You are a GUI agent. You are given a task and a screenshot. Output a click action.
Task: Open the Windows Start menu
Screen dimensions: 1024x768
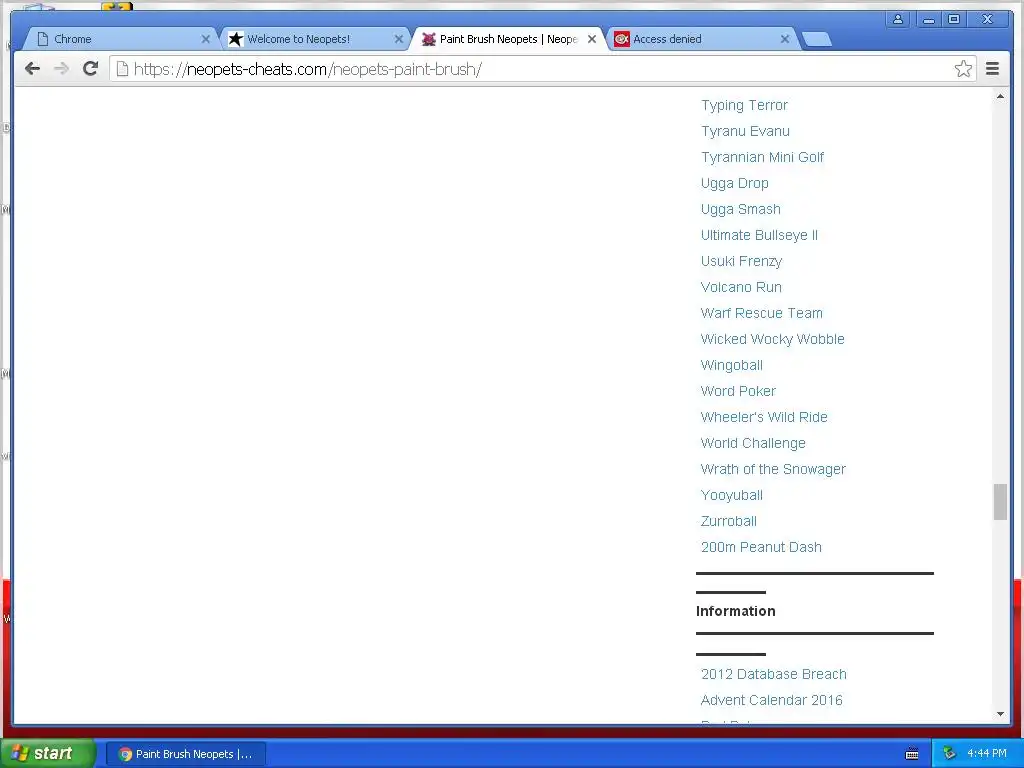click(x=48, y=754)
